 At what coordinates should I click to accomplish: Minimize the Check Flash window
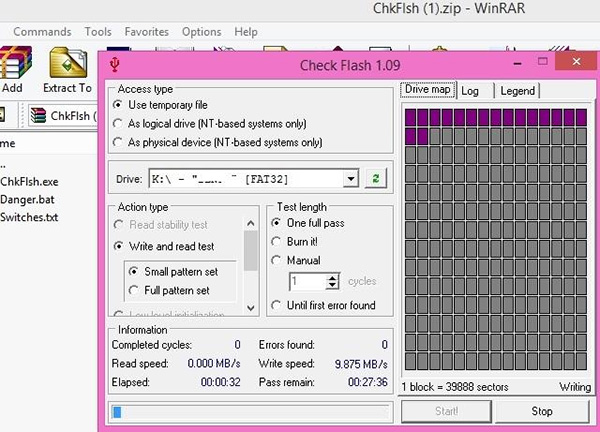coord(517,63)
